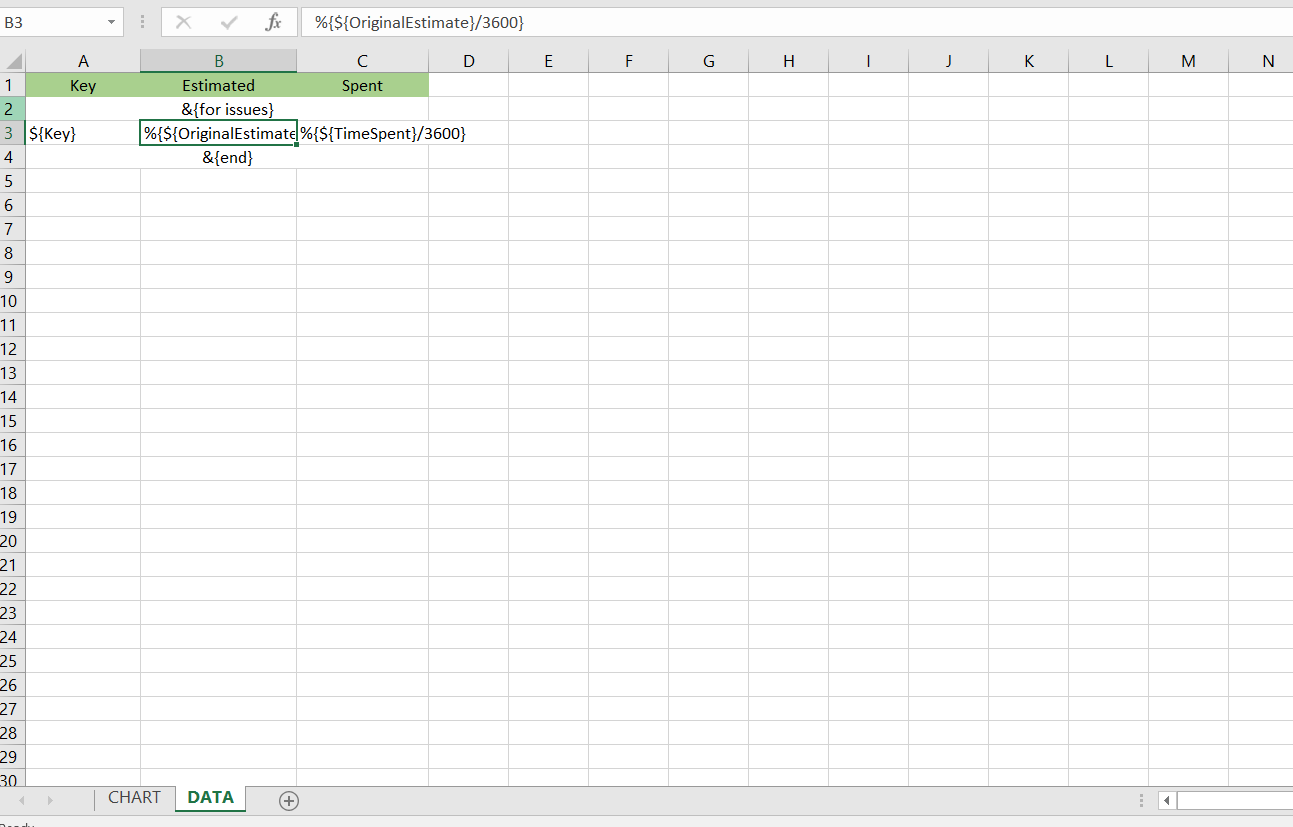The image size is (1293, 827).
Task: Select cell containing '${Key}'
Action: pyautogui.click(x=83, y=133)
